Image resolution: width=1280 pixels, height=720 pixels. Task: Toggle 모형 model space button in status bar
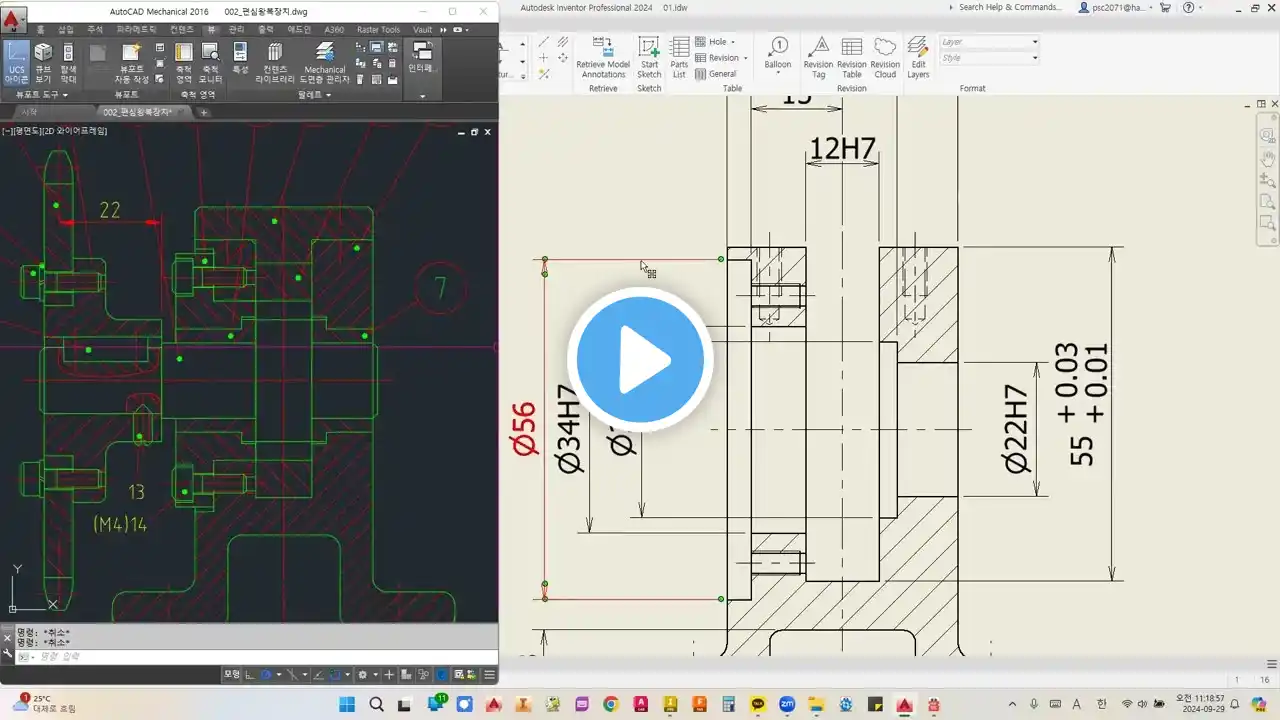tap(232, 675)
